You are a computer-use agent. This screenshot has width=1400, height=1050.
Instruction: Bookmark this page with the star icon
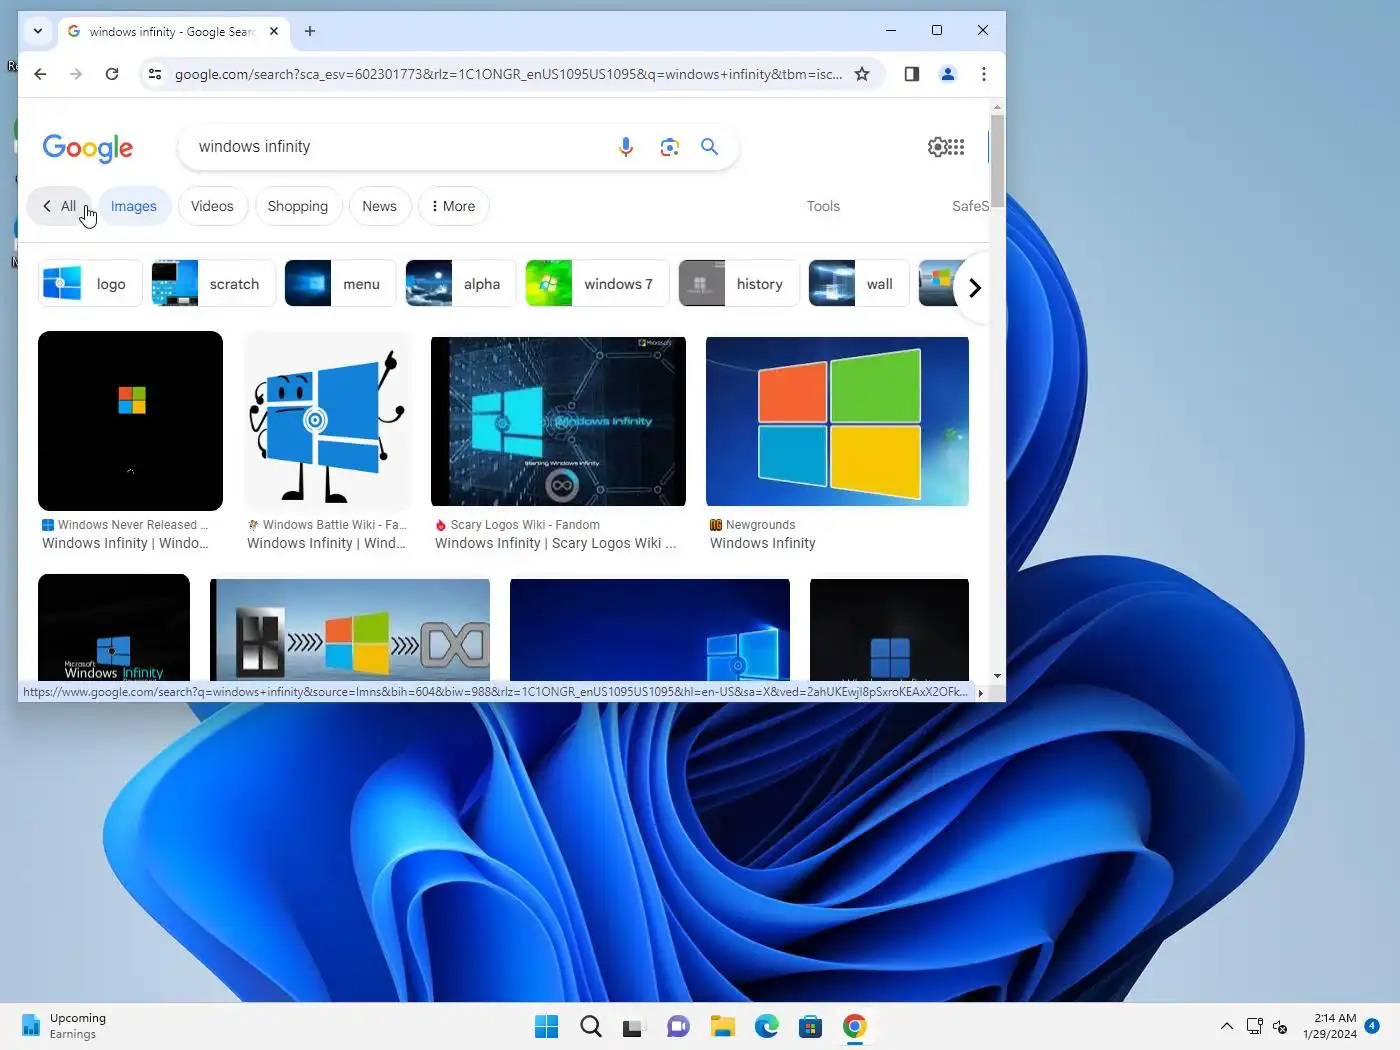(x=862, y=74)
